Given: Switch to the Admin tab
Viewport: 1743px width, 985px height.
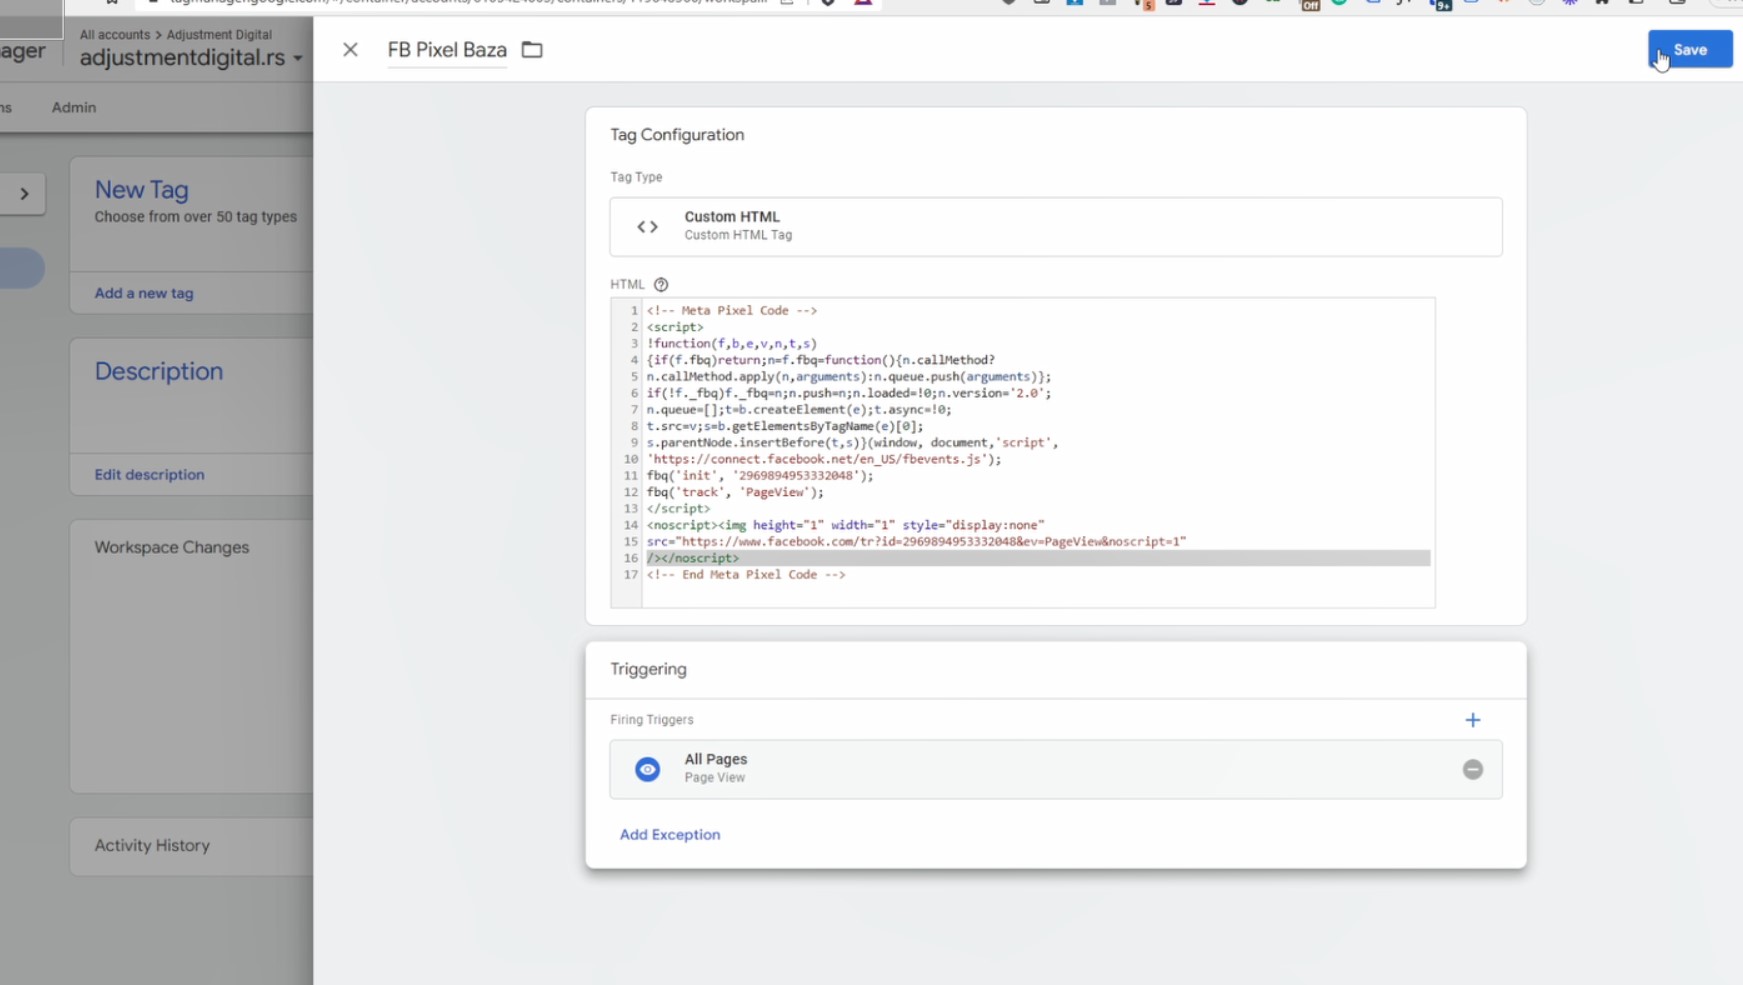Looking at the screenshot, I should point(74,107).
